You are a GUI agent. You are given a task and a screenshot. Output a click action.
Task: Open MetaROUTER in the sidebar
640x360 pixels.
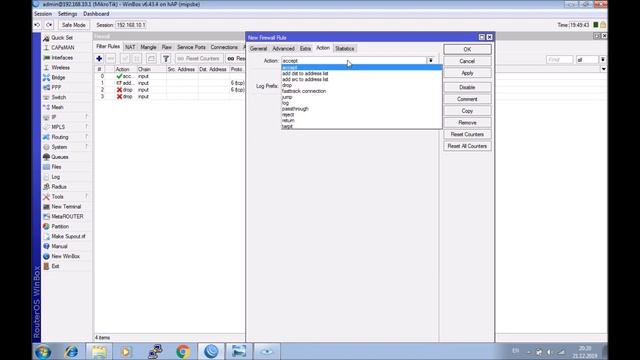point(67,216)
